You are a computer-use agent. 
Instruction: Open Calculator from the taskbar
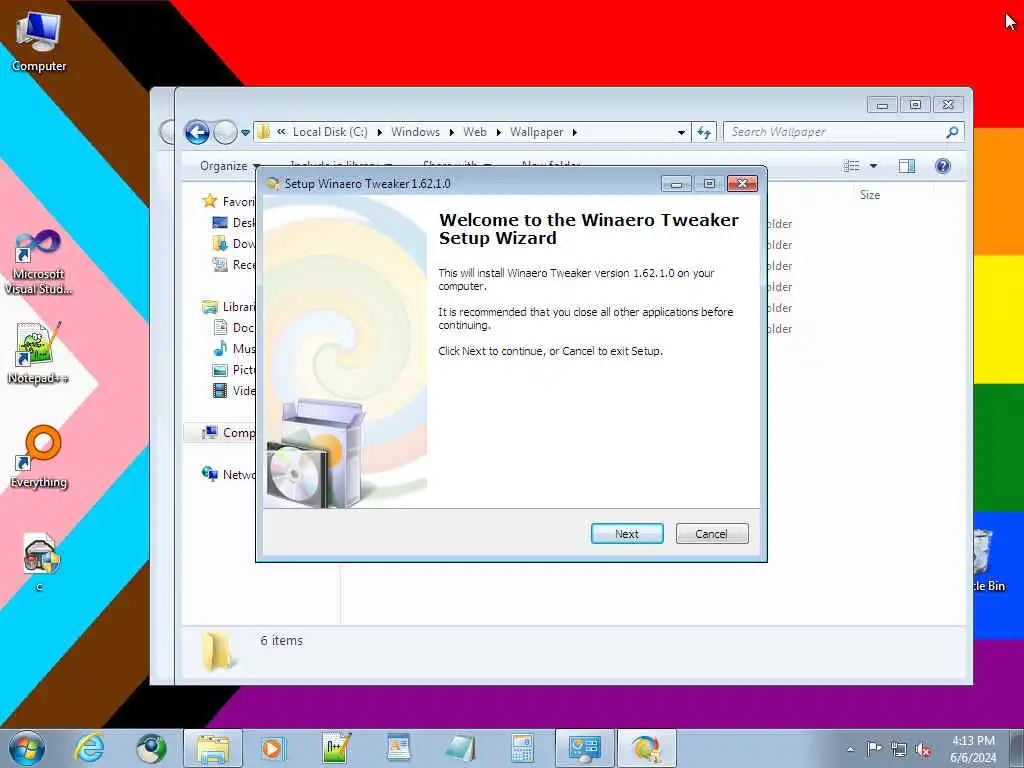point(522,748)
